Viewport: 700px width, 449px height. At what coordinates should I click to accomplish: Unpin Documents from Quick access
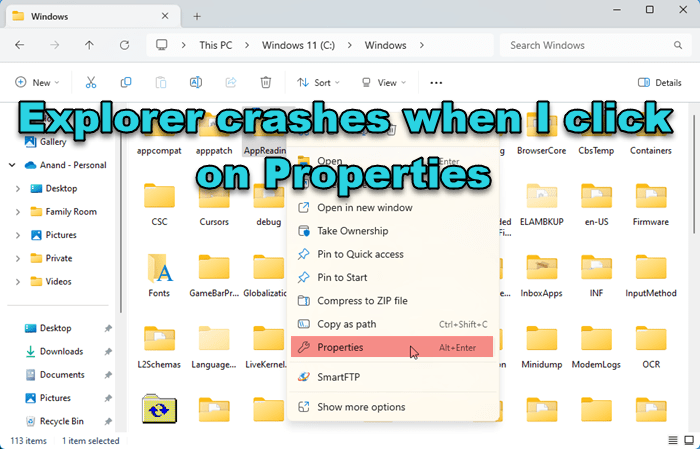pos(108,374)
